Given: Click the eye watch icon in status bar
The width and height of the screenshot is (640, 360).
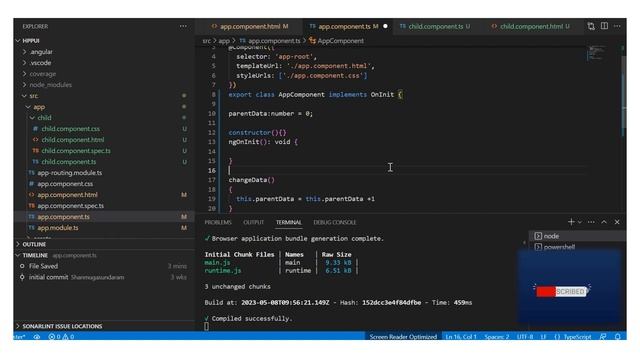Looking at the screenshot, I should 37,337.
